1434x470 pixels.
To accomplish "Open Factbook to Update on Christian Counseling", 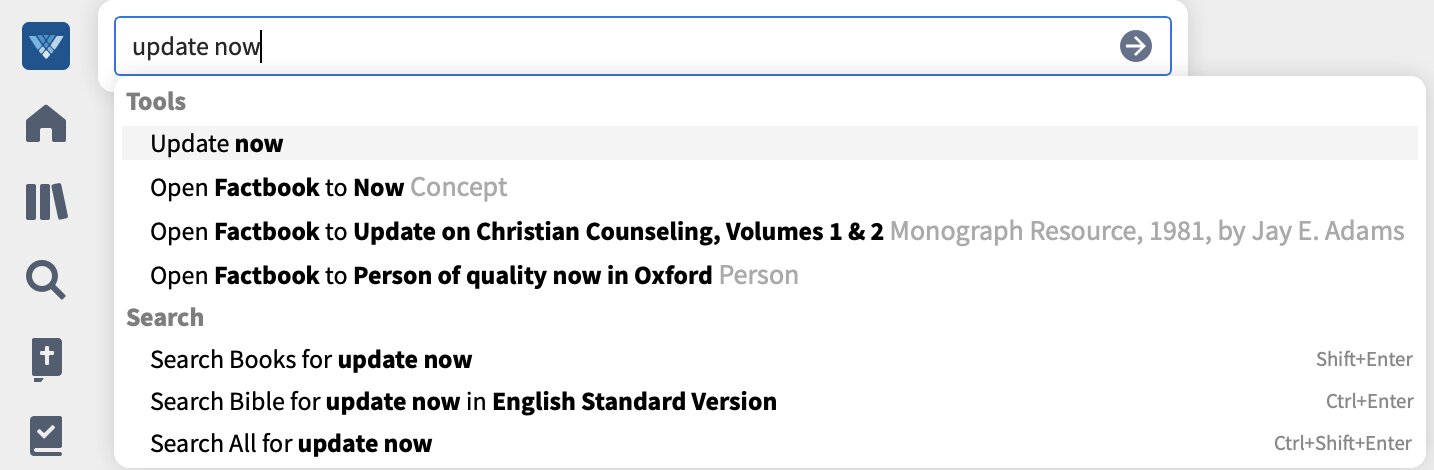I will [x=770, y=231].
